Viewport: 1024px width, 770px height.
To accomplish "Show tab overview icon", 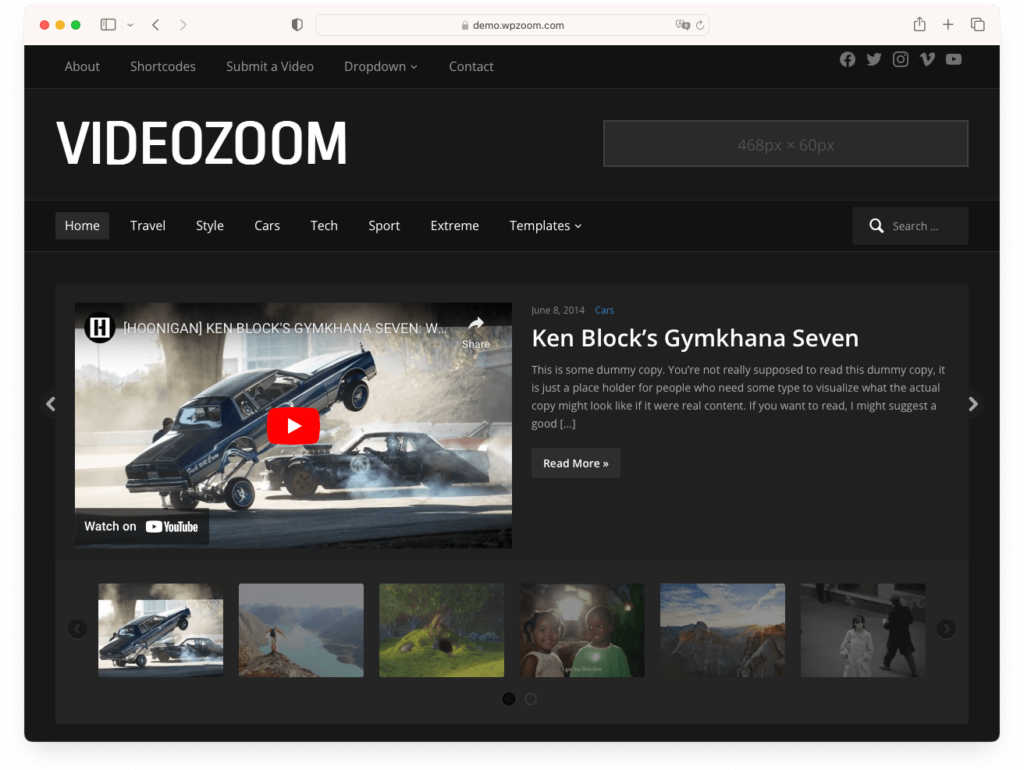I will point(978,25).
